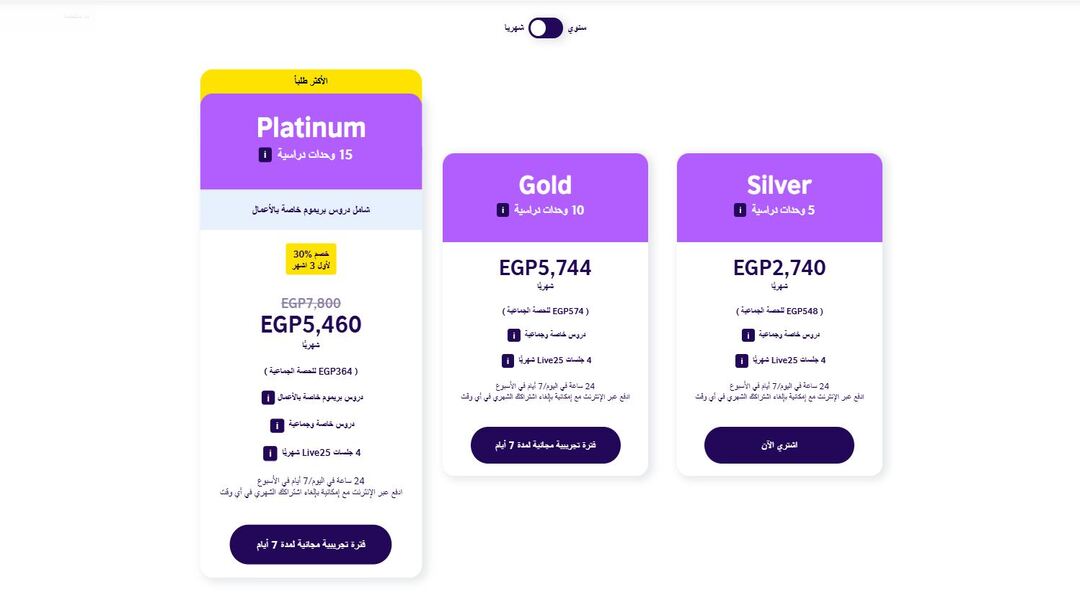Image resolution: width=1080 pixels, height=600 pixels.
Task: Start Gold 7-day free trial
Action: point(546,445)
